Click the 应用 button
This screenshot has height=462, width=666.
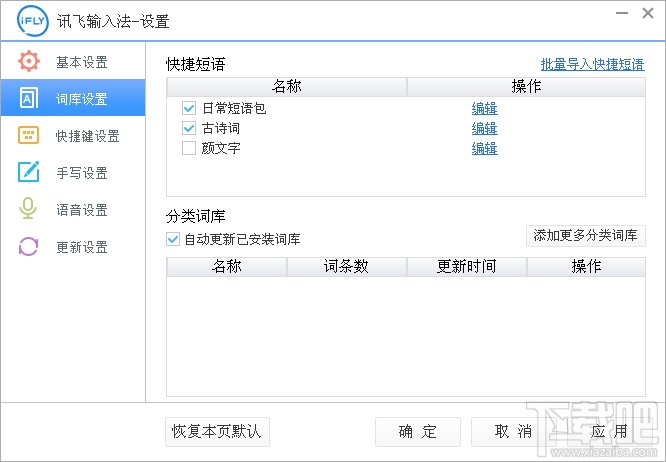(x=609, y=431)
